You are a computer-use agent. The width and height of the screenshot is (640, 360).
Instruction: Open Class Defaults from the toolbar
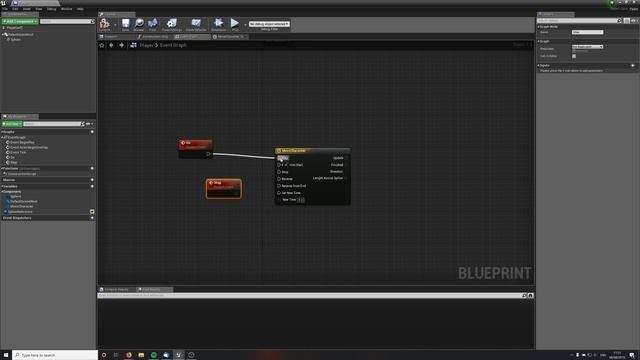(196, 24)
